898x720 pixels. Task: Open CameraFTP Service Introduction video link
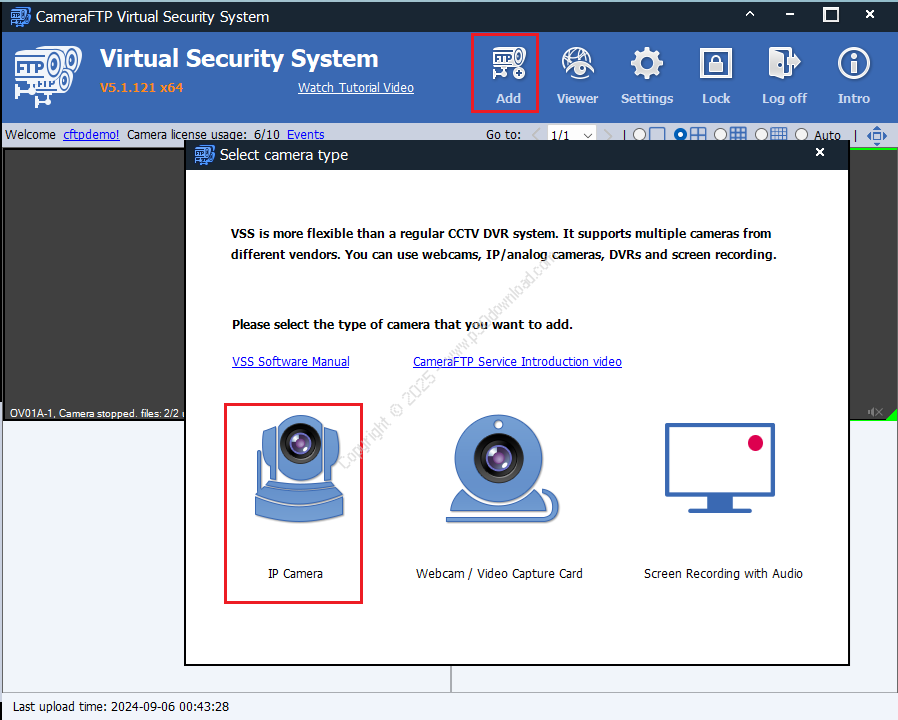517,362
